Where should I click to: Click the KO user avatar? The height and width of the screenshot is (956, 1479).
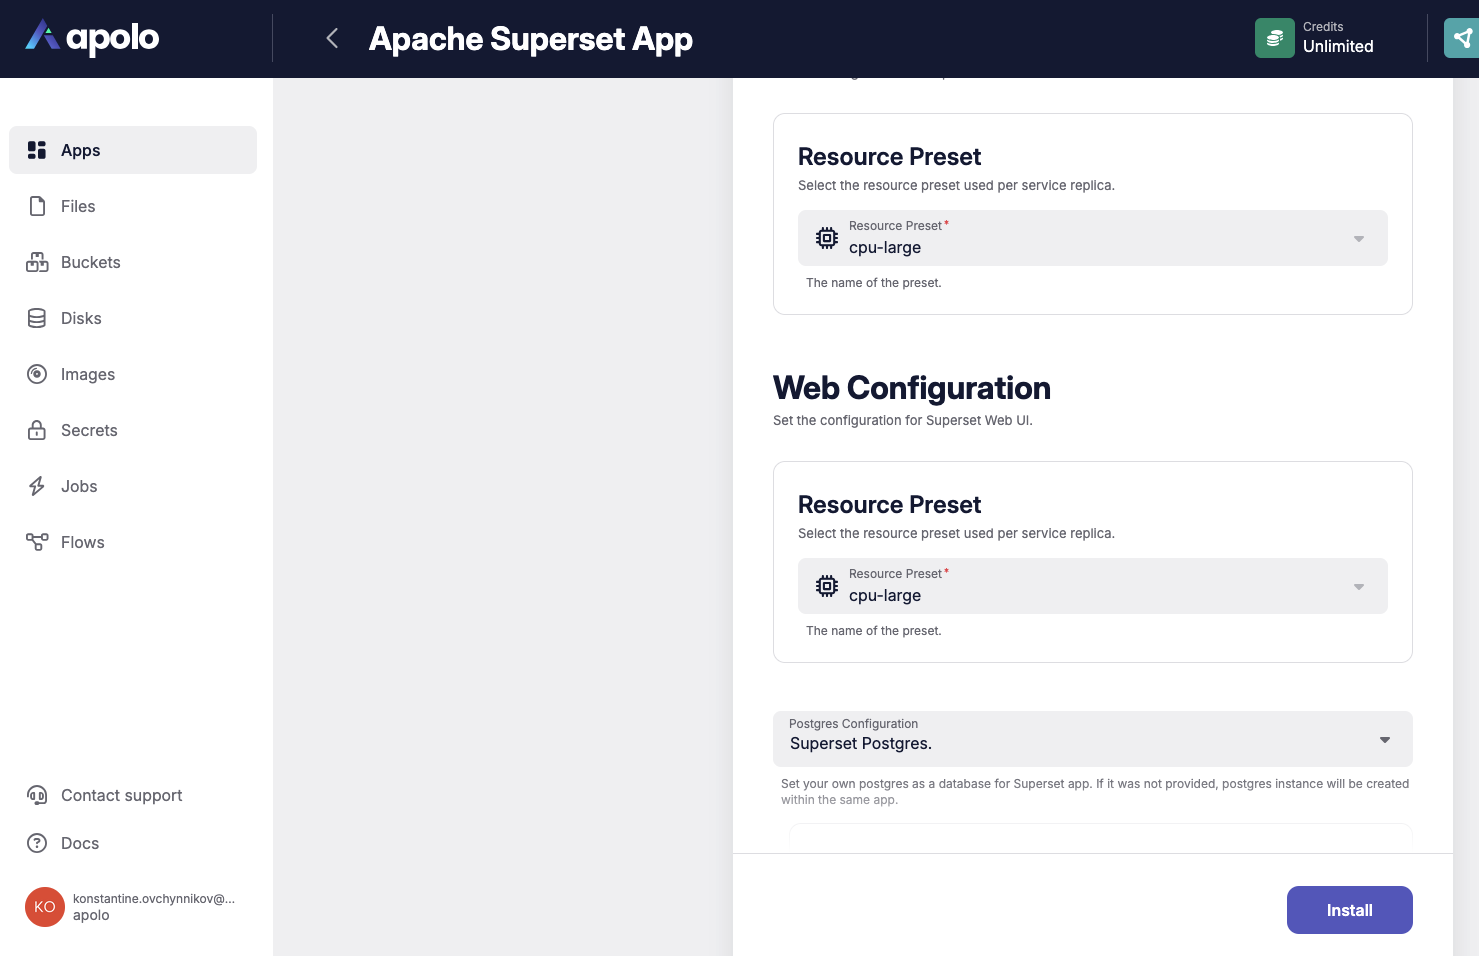click(x=45, y=907)
